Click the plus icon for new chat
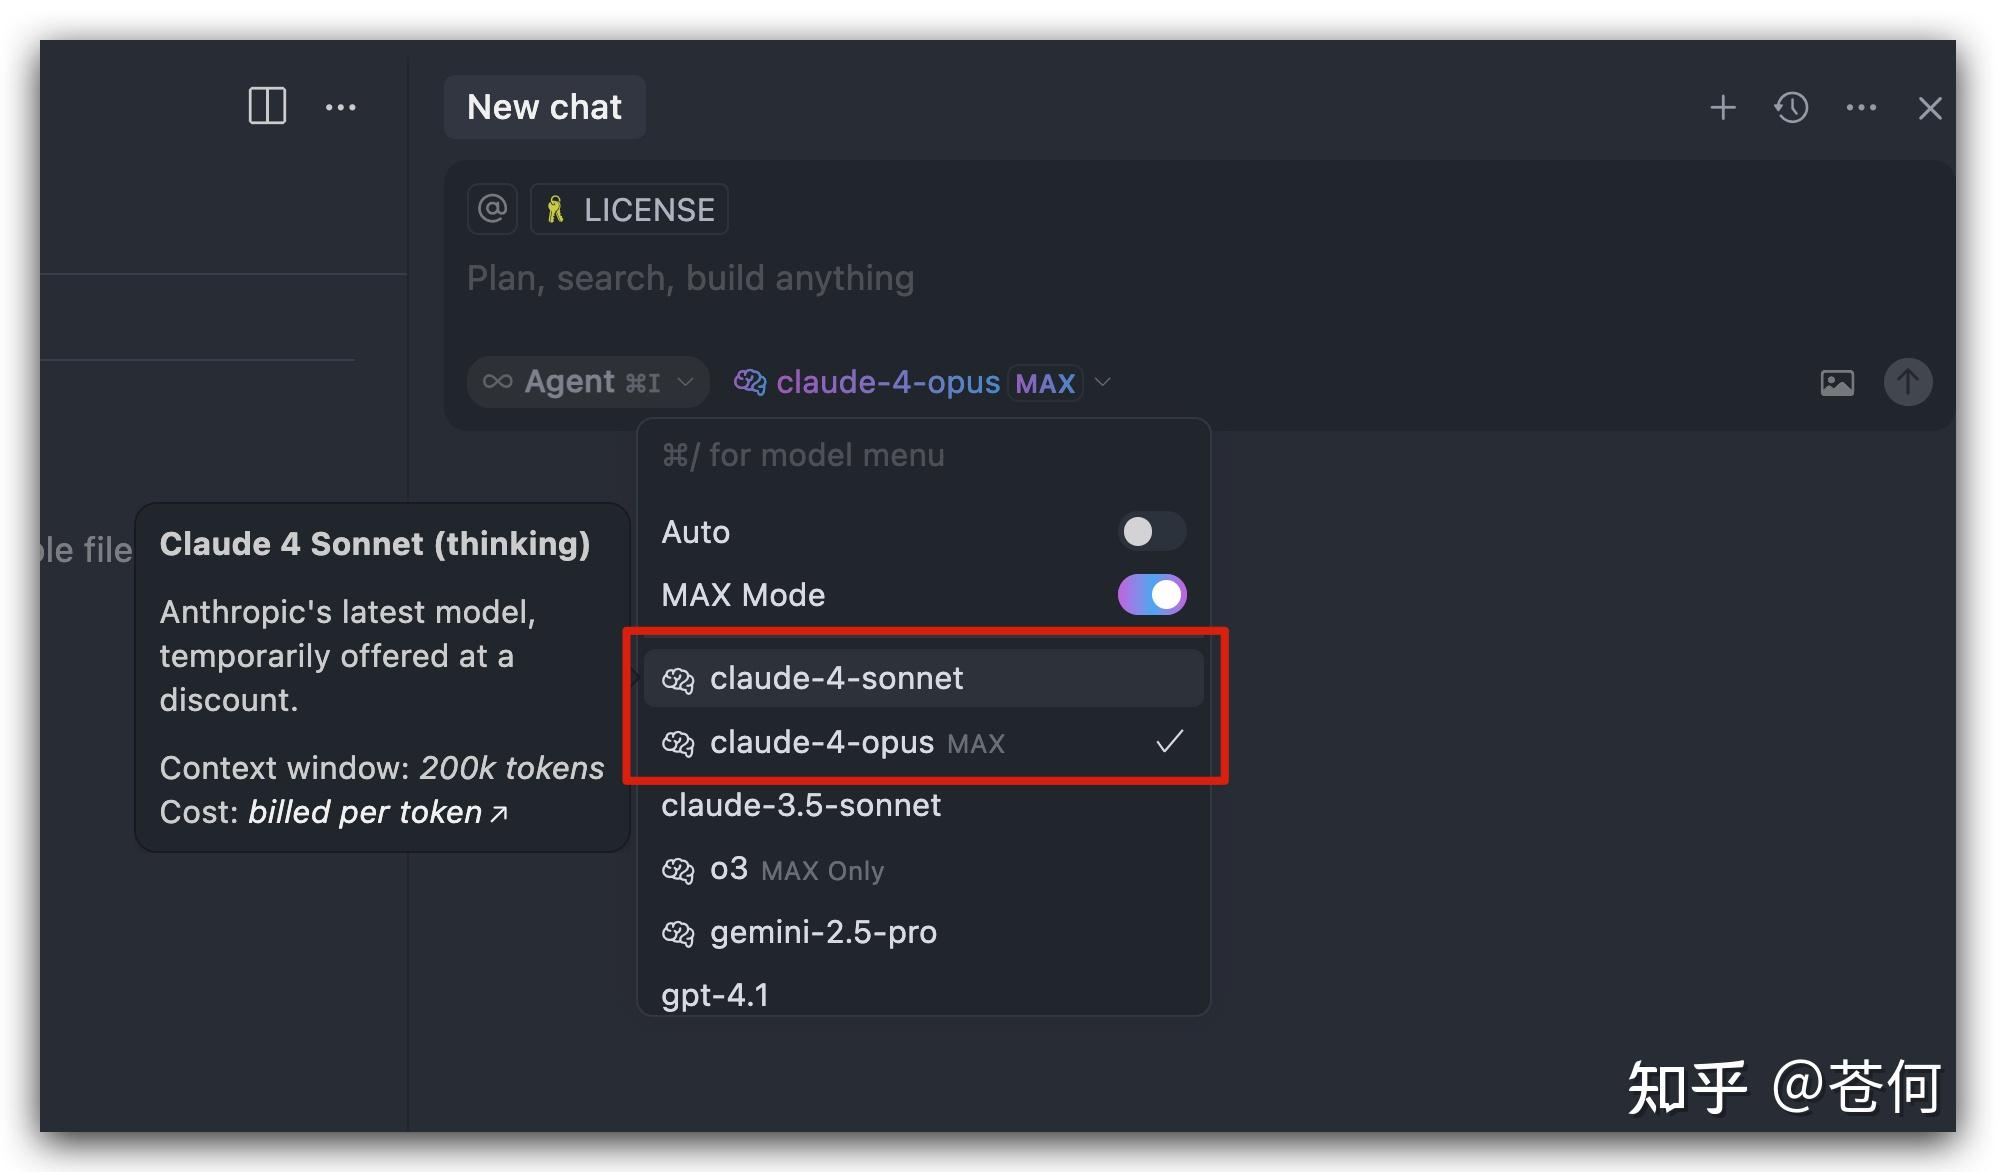 (x=1722, y=107)
